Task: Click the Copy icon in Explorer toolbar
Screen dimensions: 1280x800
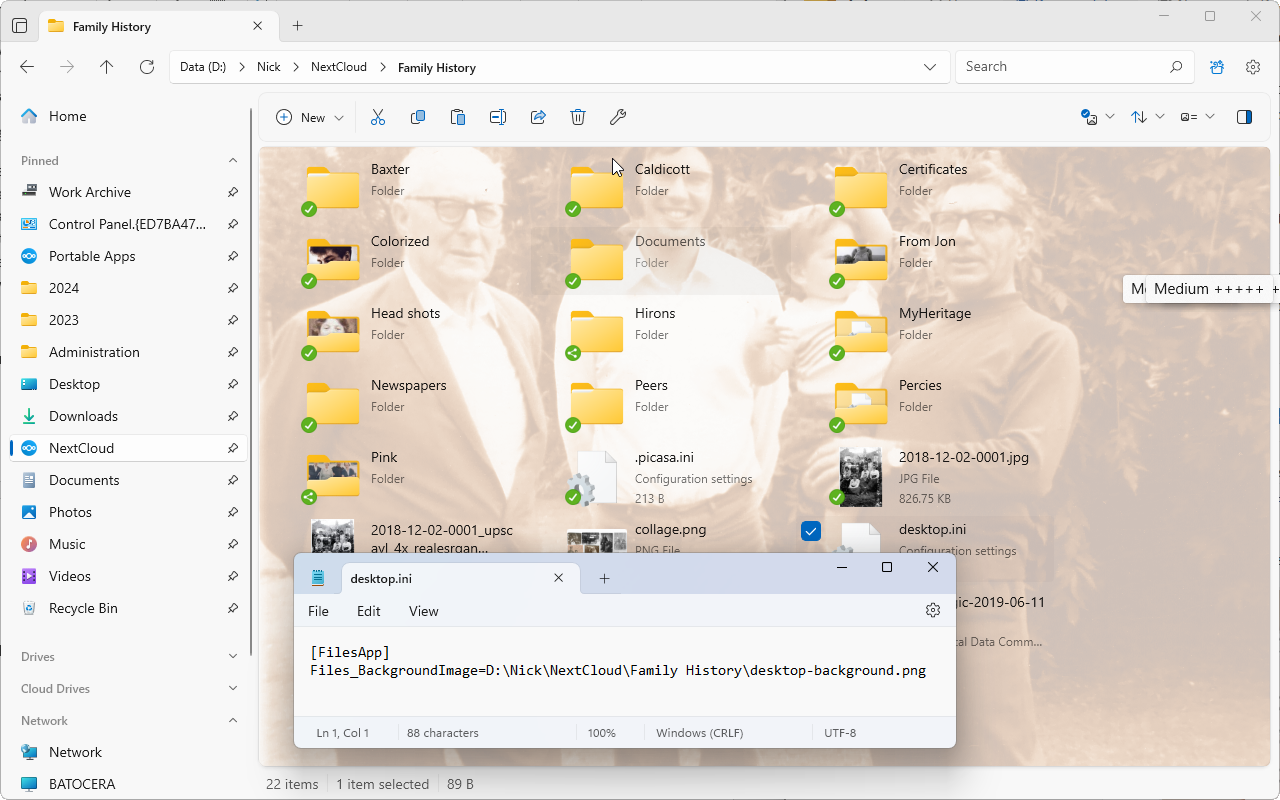Action: [418, 117]
